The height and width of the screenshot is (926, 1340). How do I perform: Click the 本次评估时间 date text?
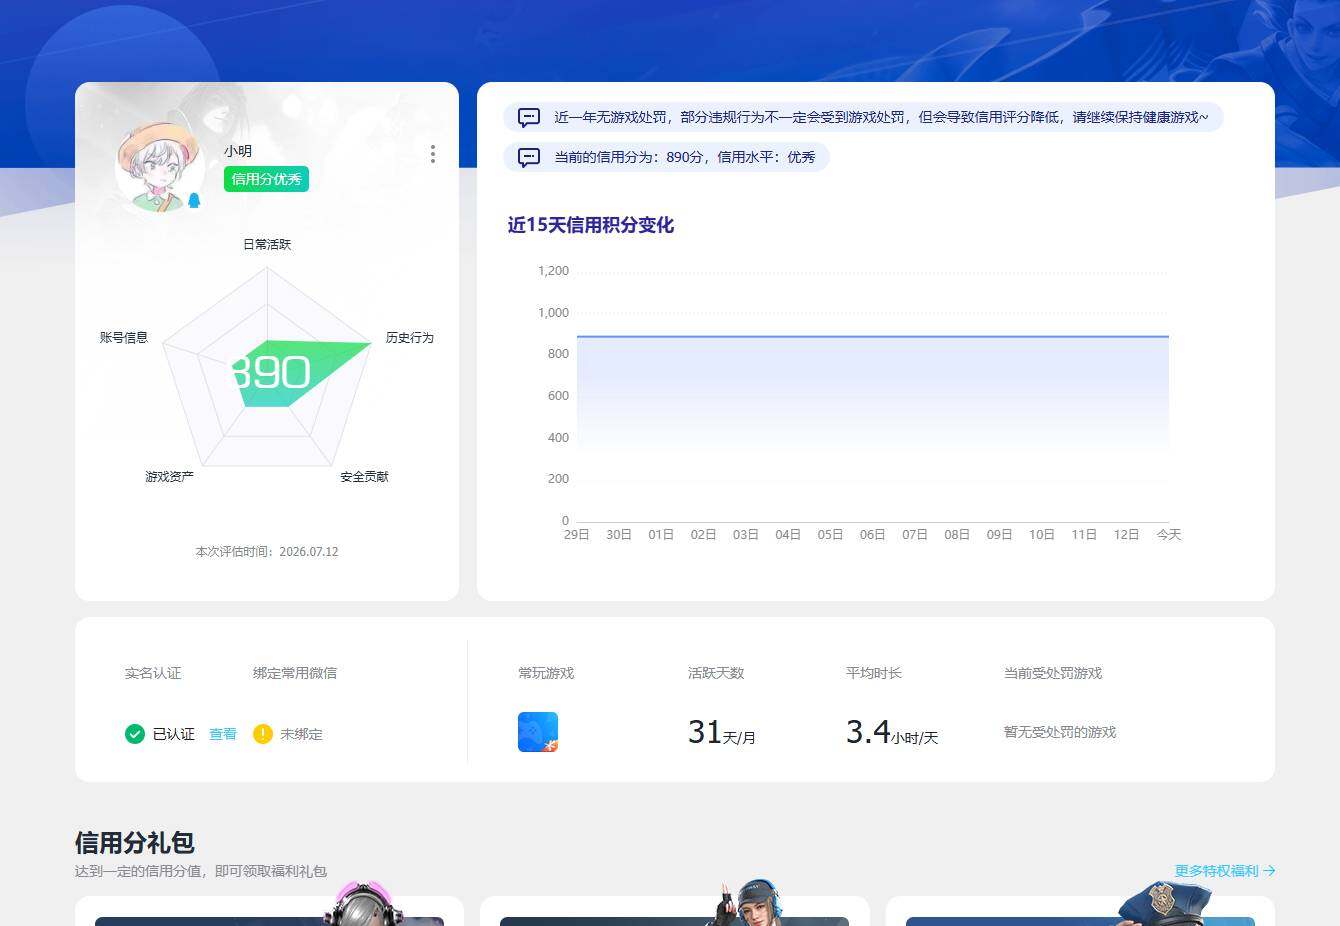(x=267, y=552)
